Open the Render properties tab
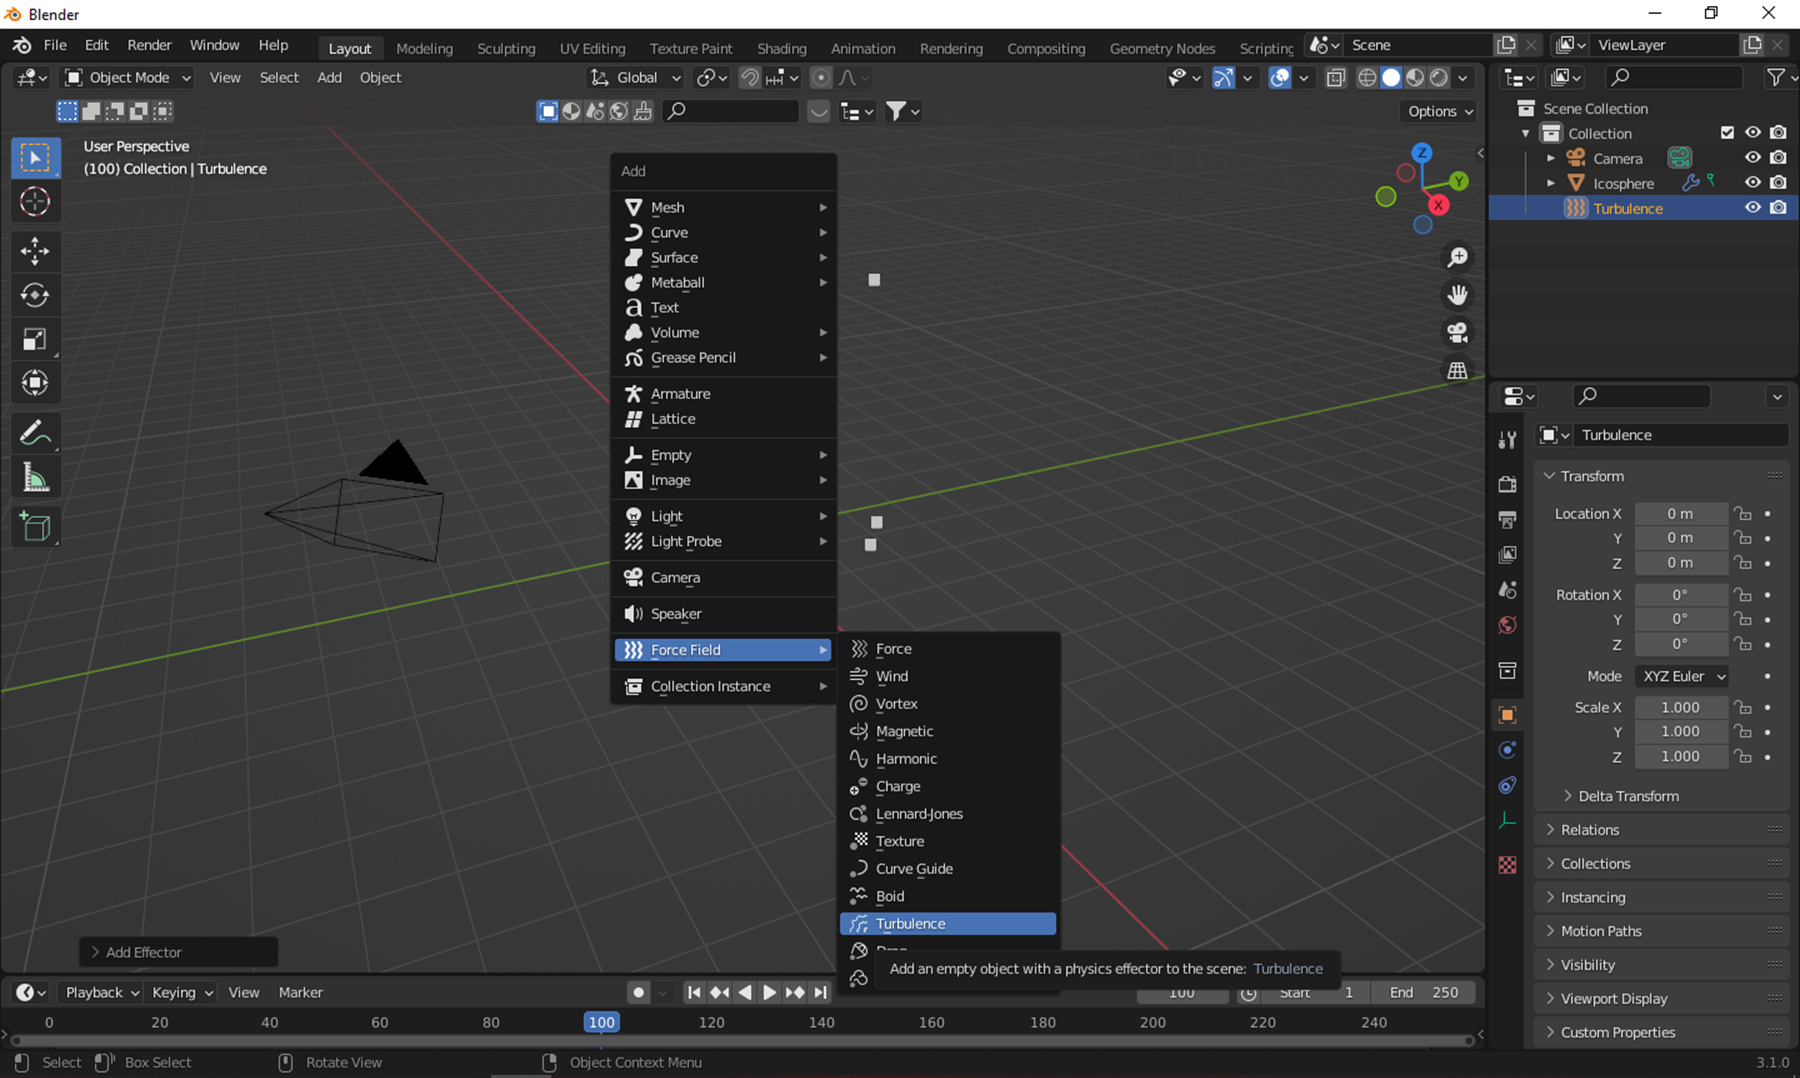The image size is (1800, 1078). click(1507, 484)
